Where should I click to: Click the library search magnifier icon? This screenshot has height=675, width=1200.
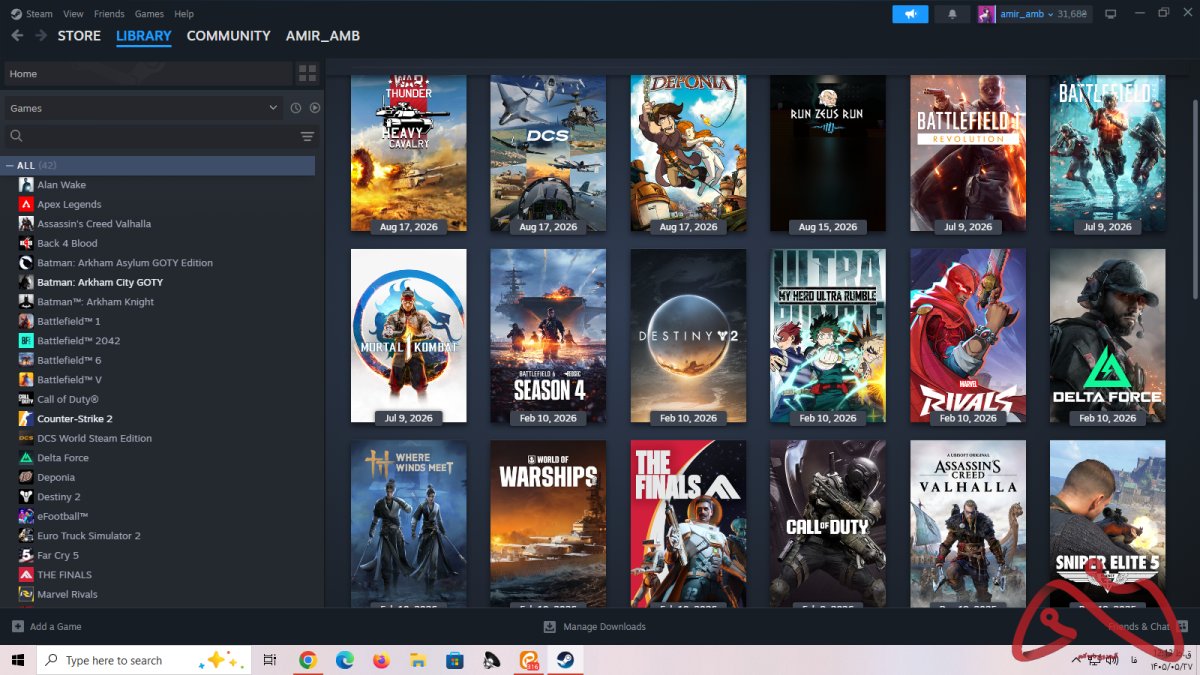[16, 136]
